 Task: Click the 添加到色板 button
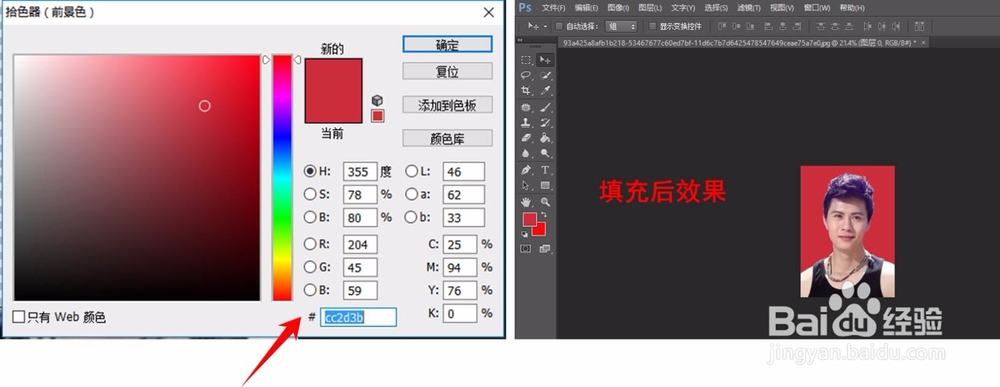pos(447,105)
